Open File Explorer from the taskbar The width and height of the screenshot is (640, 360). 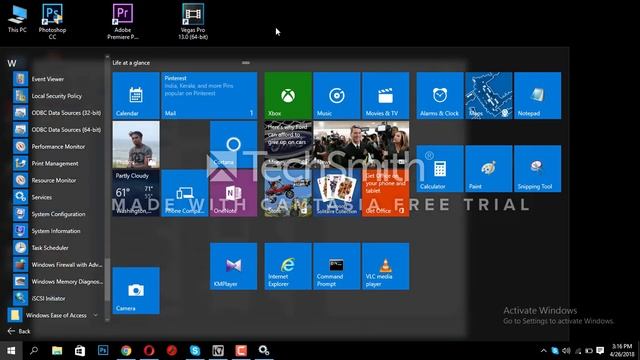57,351
